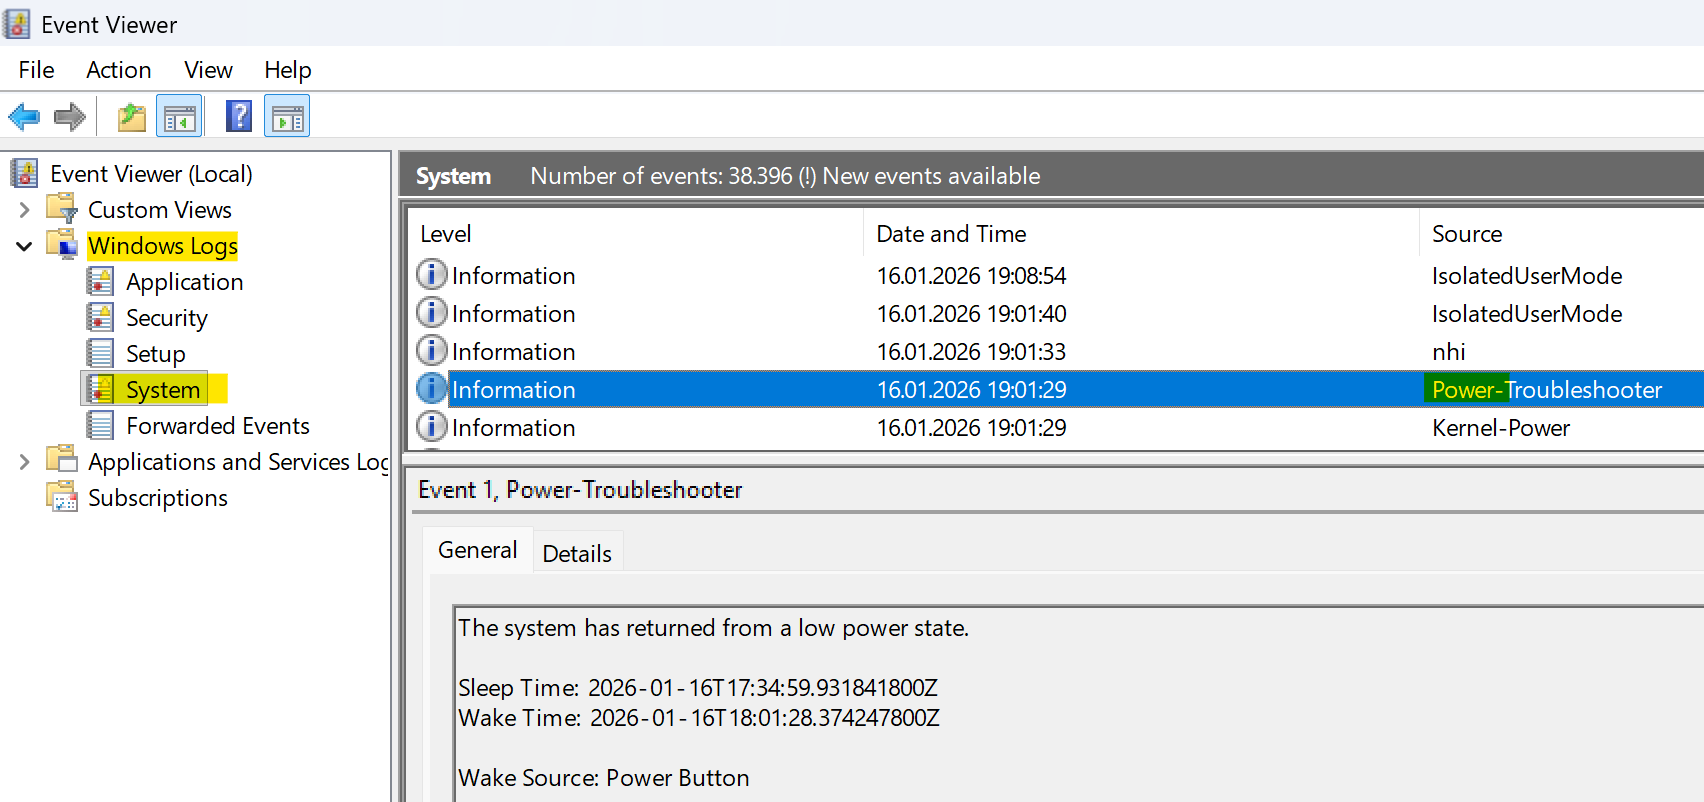1704x802 pixels.
Task: Sort events by Source column header
Action: 1466,234
